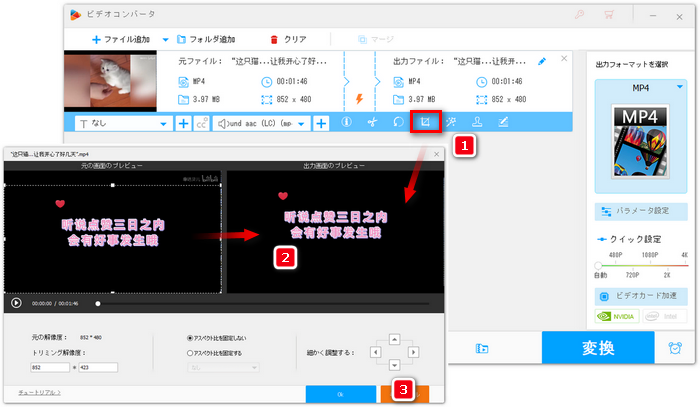Open the effects magic wand tool
The width and height of the screenshot is (700, 407).
click(x=451, y=123)
